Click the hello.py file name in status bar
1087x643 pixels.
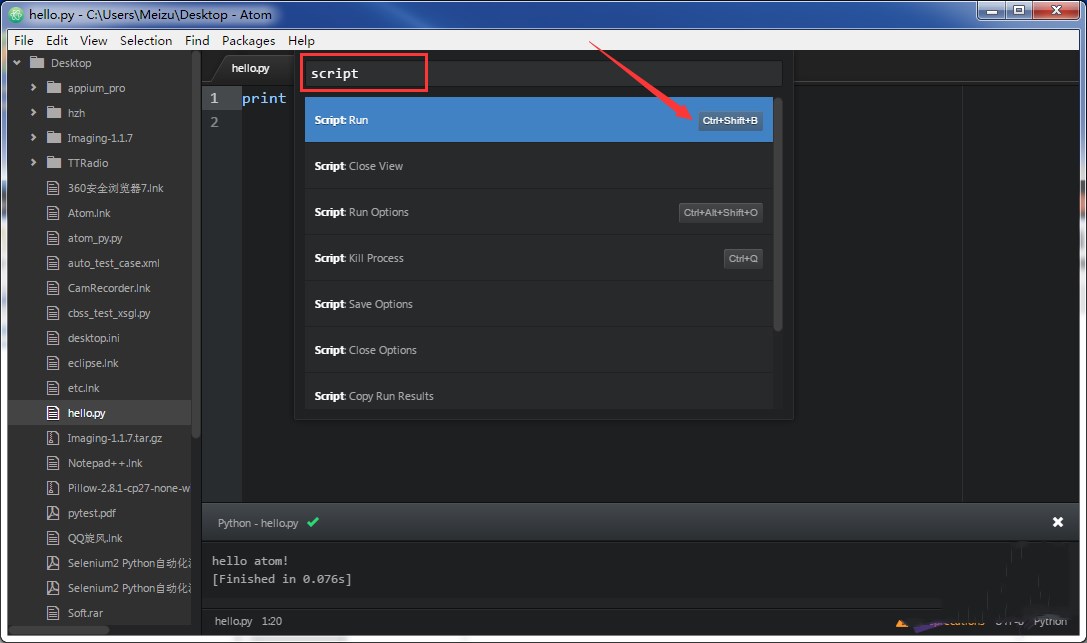[x=234, y=621]
